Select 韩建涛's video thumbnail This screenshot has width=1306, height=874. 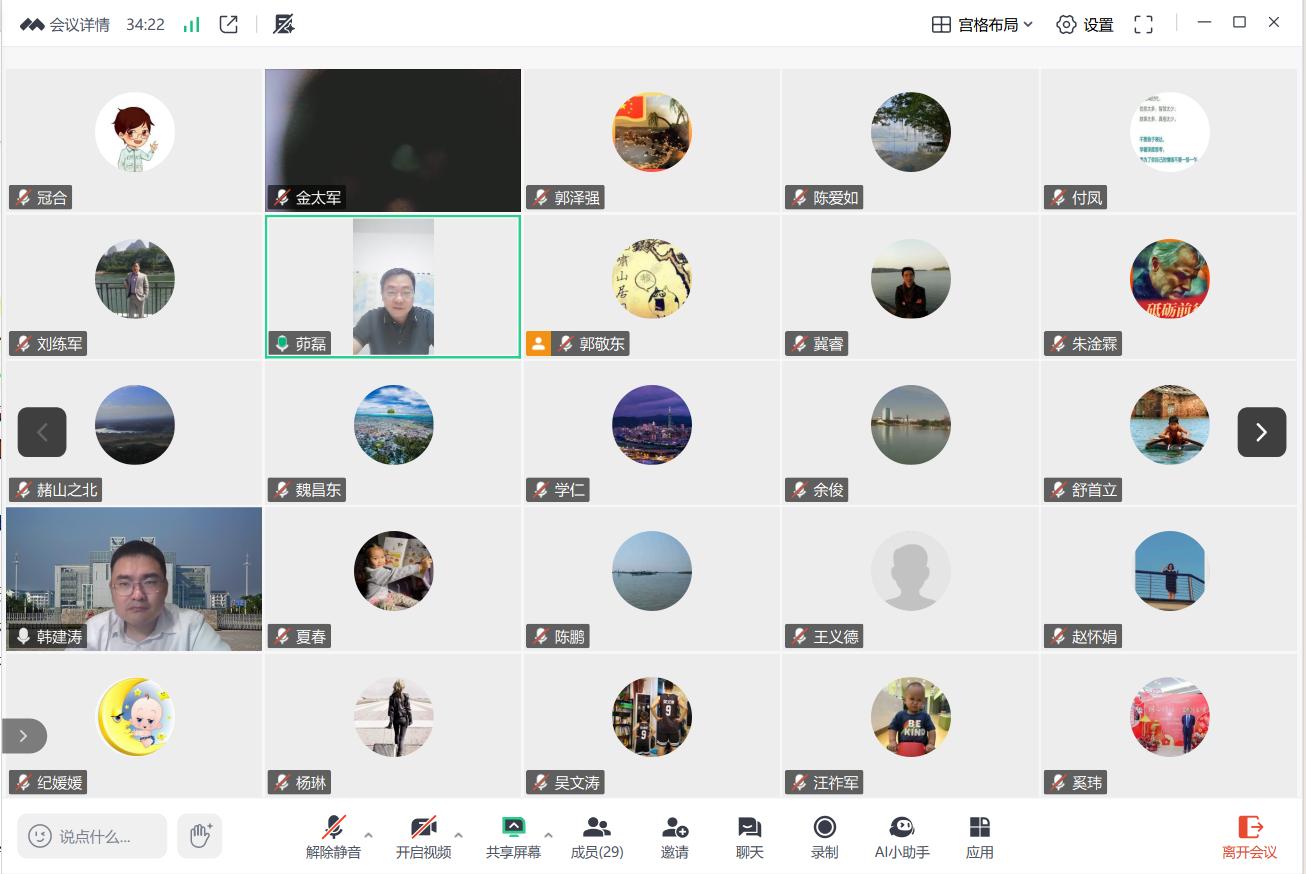[134, 579]
